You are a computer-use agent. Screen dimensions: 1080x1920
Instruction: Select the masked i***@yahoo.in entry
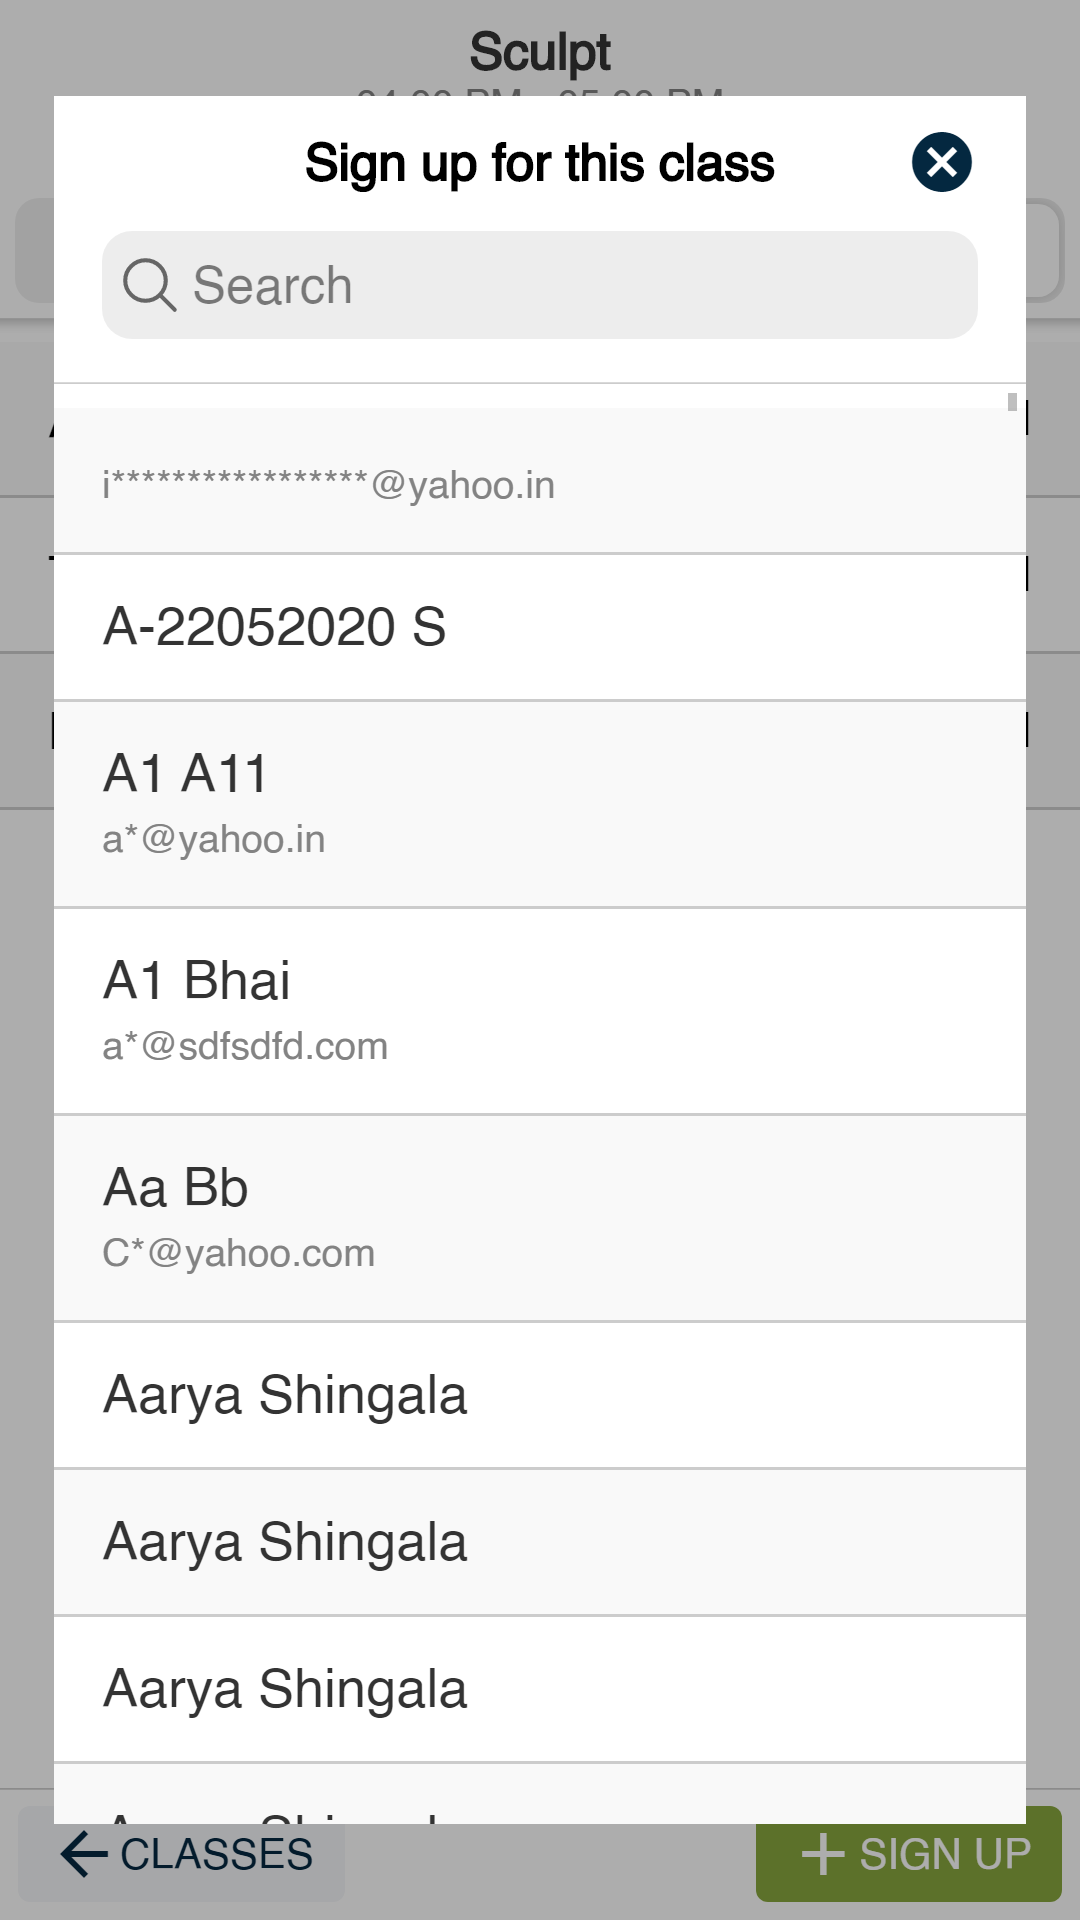coord(330,485)
